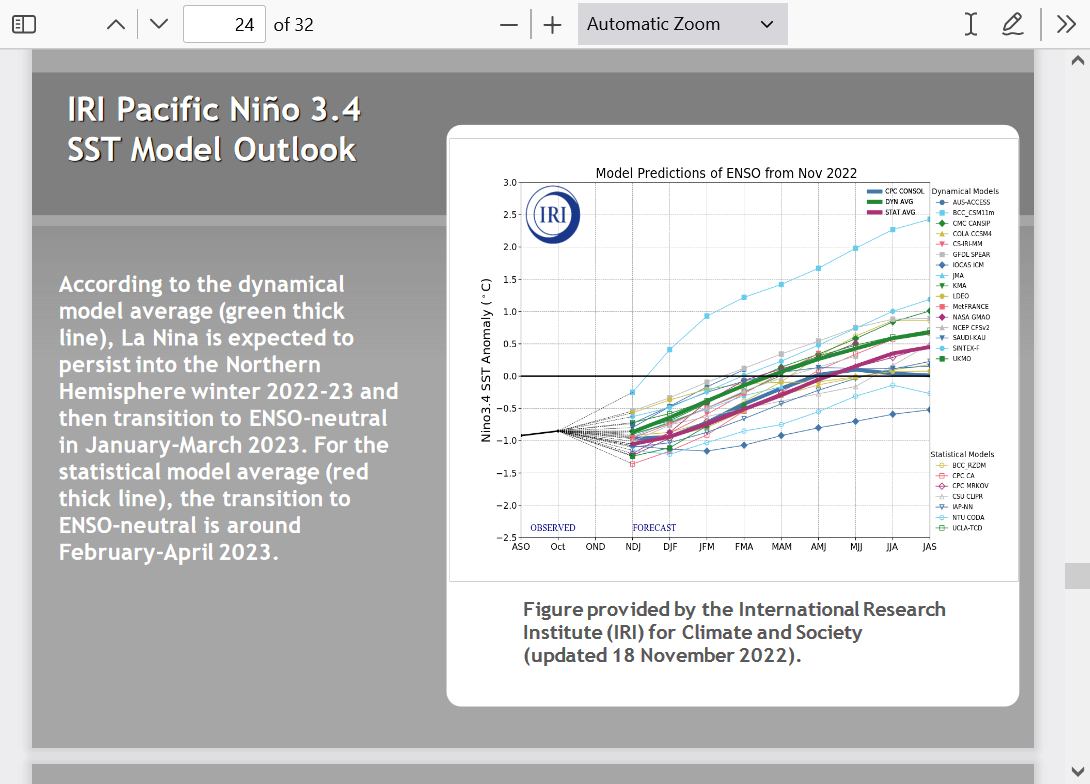Click the vertical scrollbar thumb

click(x=1077, y=575)
